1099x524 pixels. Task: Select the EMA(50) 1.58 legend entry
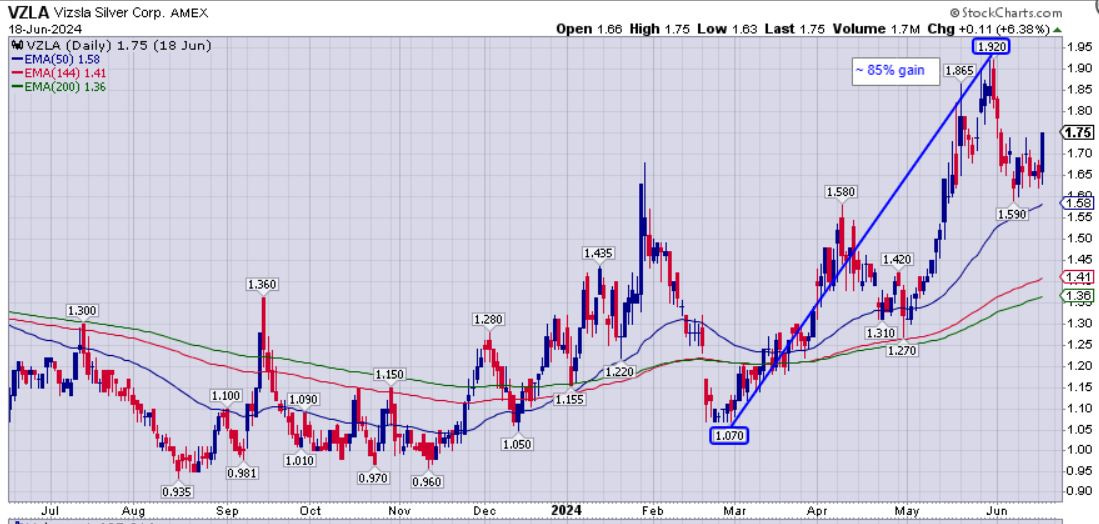[56, 60]
